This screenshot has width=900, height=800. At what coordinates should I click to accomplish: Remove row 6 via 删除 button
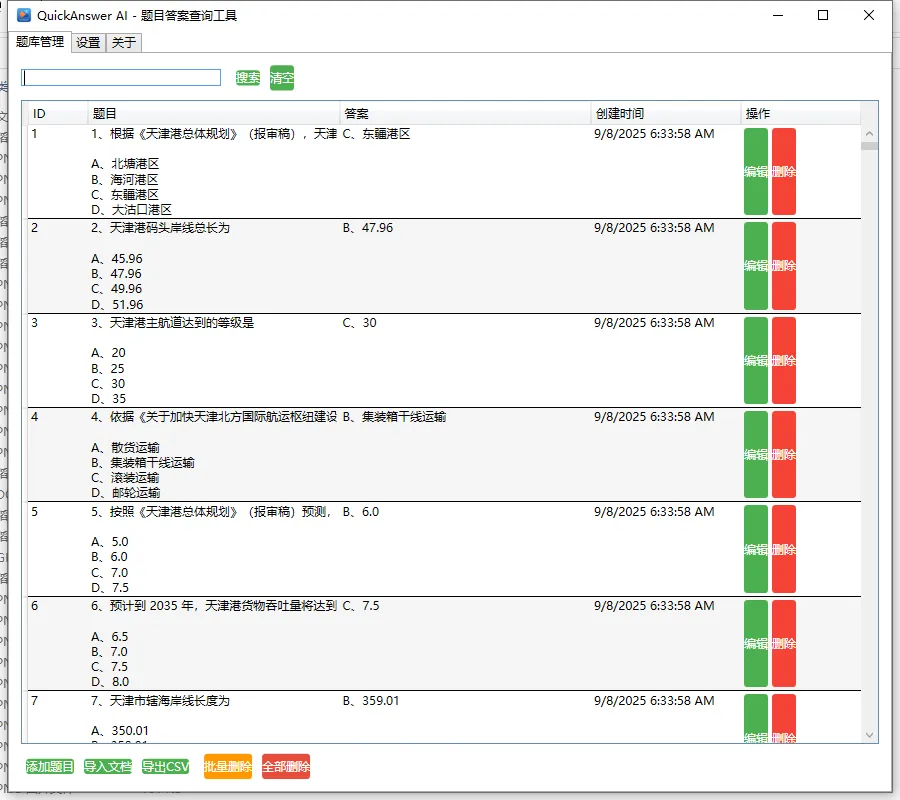[784, 644]
